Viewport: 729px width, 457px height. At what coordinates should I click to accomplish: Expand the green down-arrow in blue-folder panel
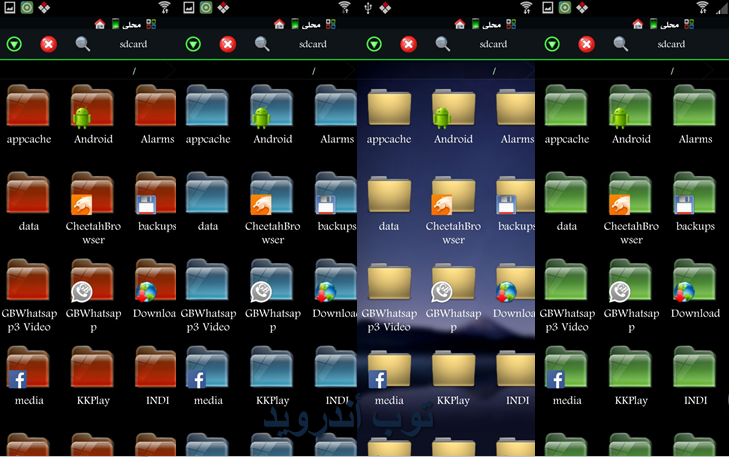(193, 44)
